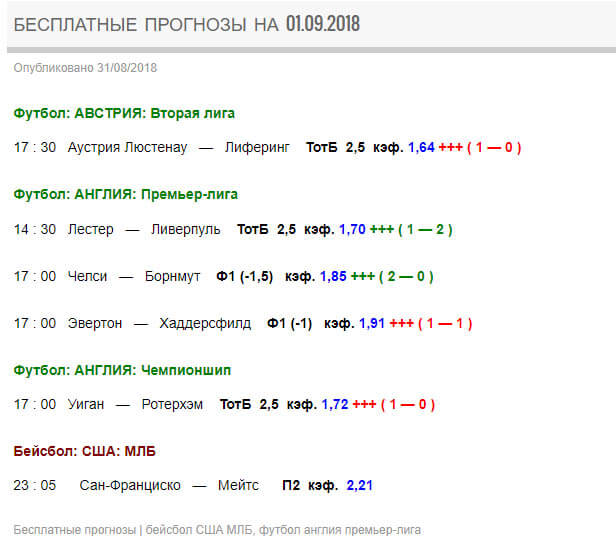The height and width of the screenshot is (560, 616).
Task: Click the heading 'БЕСПЛАТНЫЕ ПРОГНОЗЫ НА 01.09.2018'
Action: point(187,24)
